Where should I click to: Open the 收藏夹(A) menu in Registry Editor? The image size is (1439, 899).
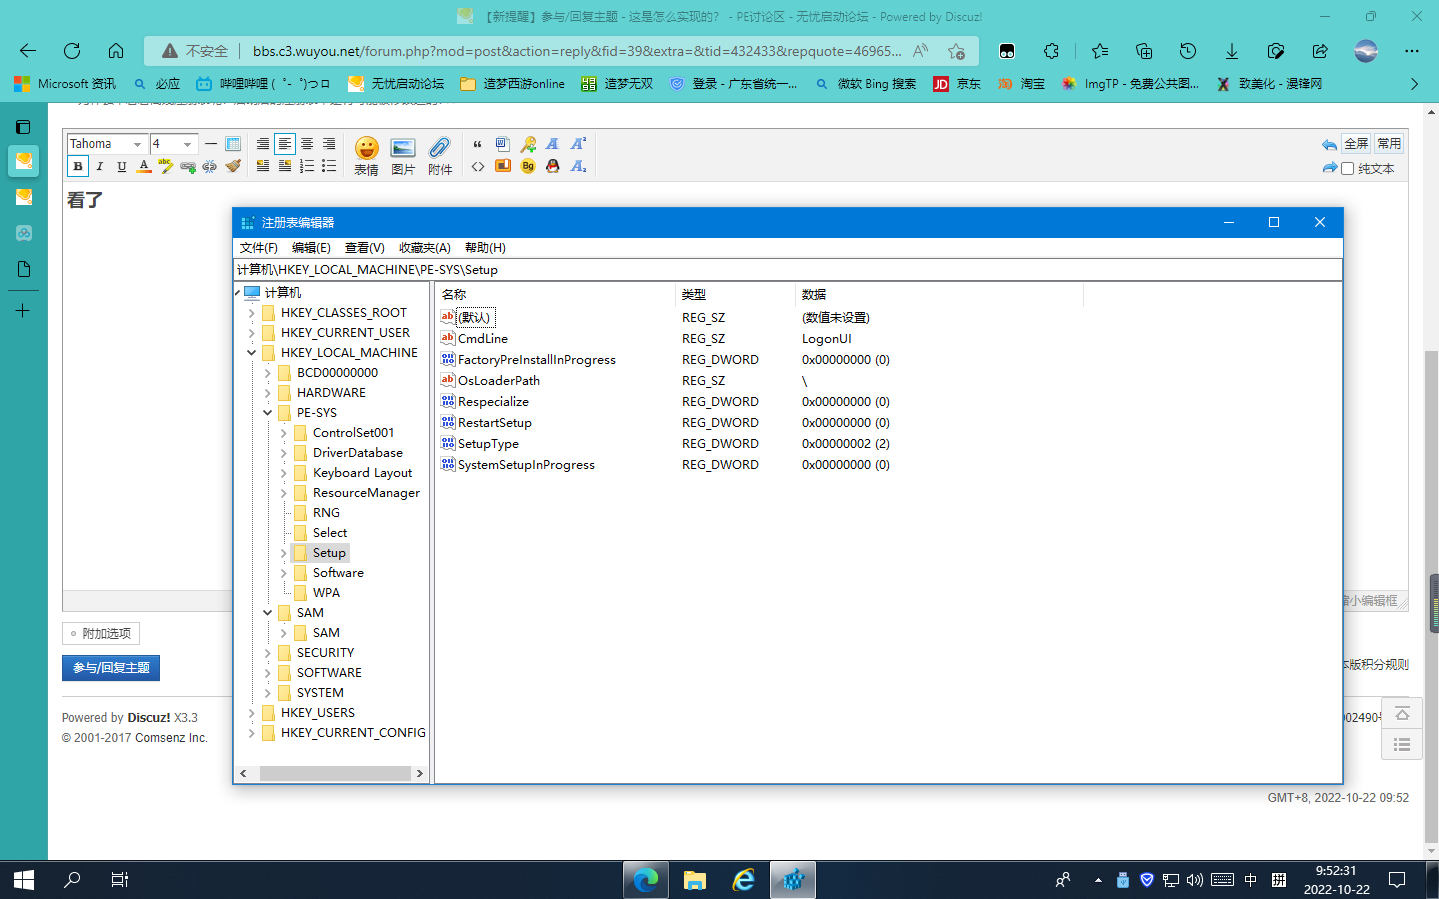tap(424, 248)
